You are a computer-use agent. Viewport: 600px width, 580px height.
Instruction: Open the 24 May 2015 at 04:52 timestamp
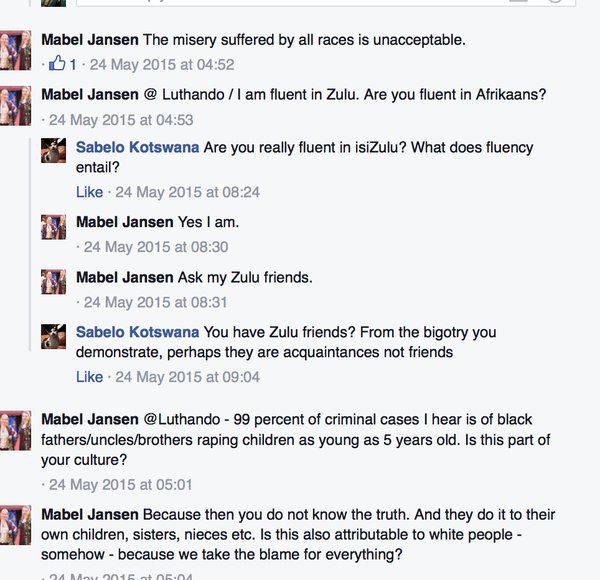click(x=162, y=65)
